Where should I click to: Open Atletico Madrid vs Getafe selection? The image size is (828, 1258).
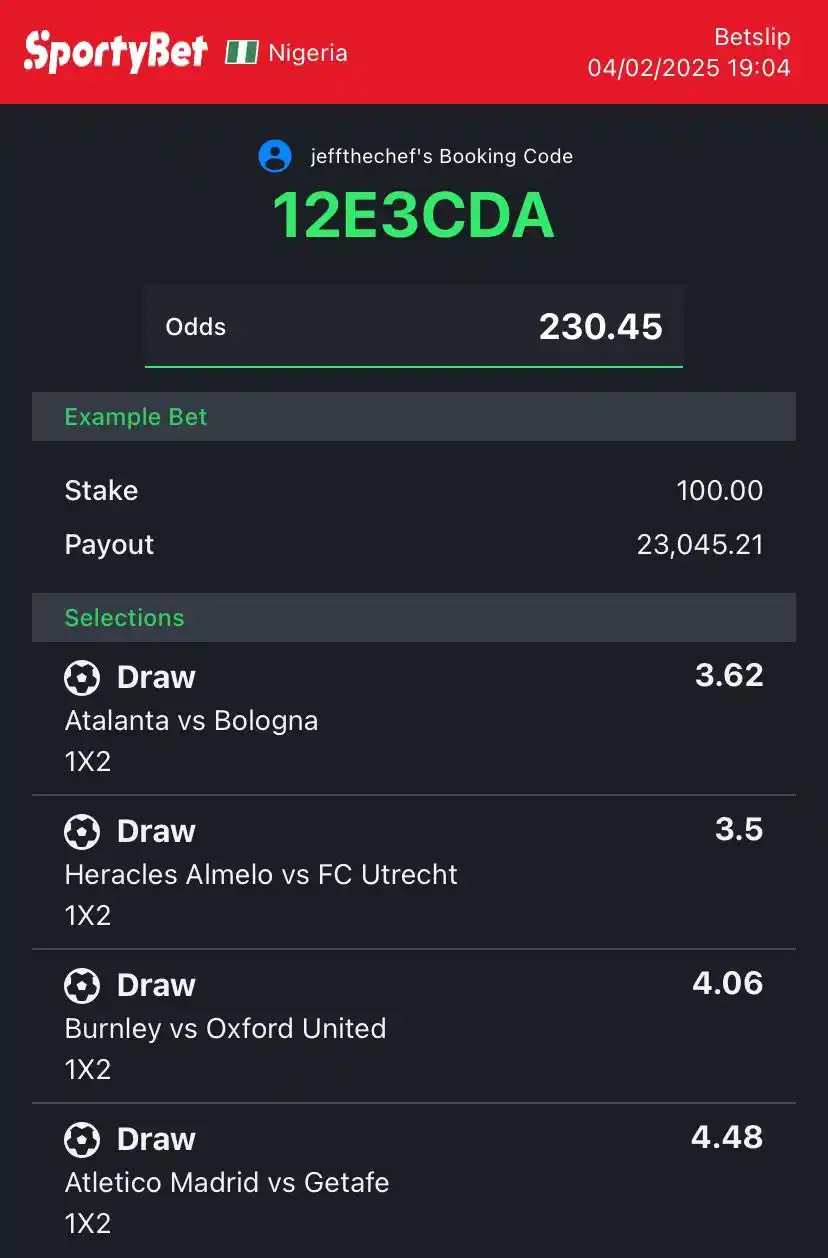tap(227, 1183)
